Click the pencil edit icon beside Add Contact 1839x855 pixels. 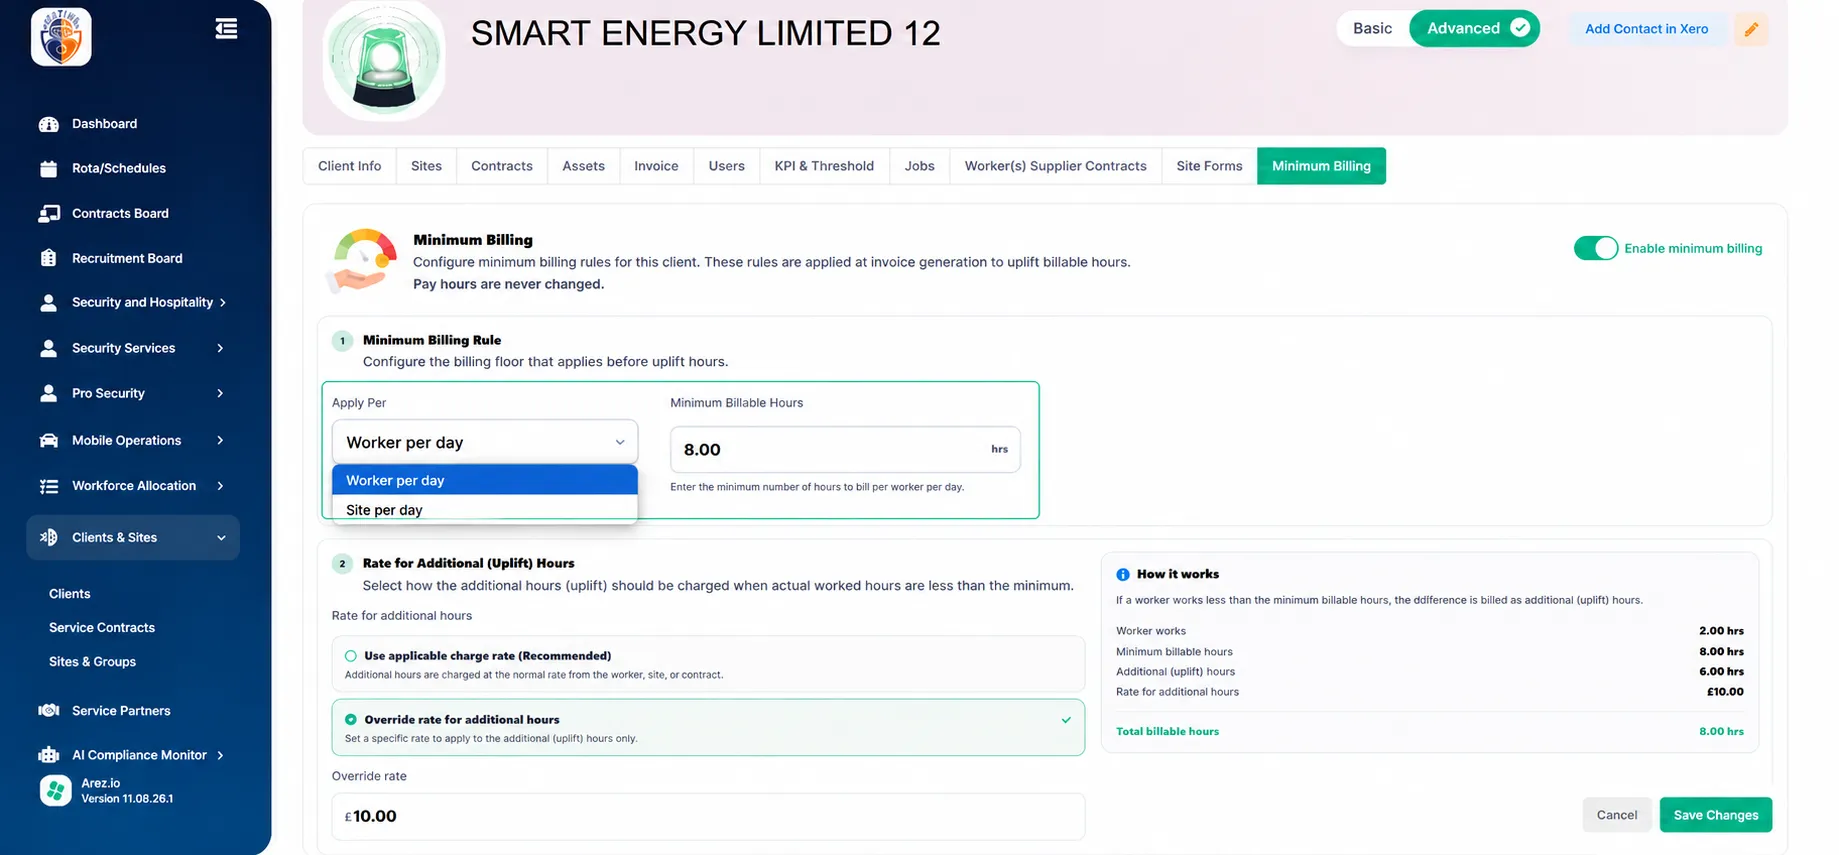pyautogui.click(x=1751, y=29)
